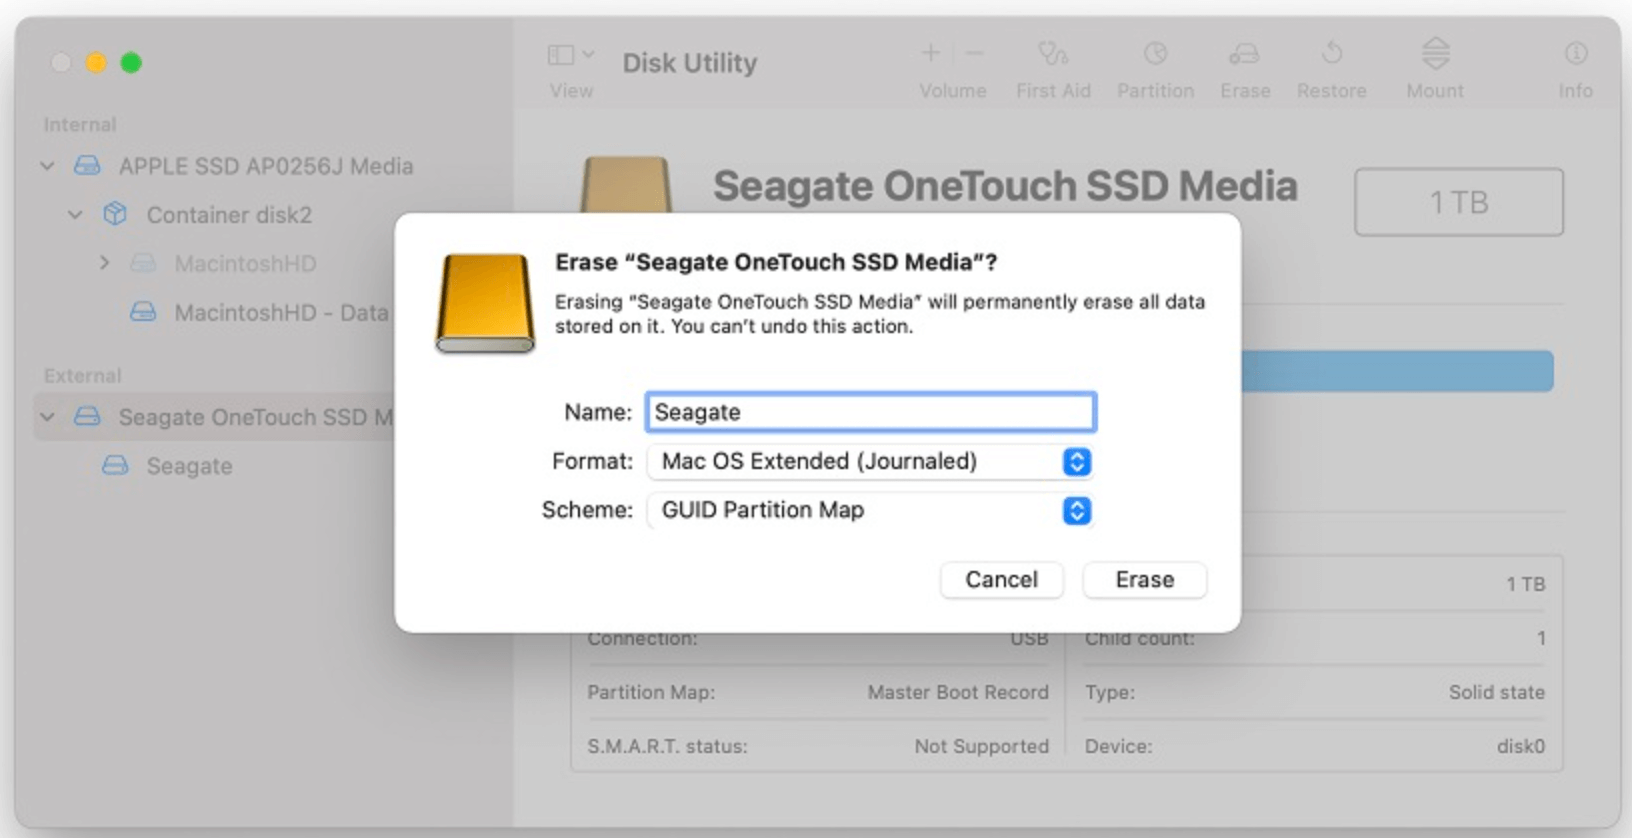Click the External section header
The width and height of the screenshot is (1632, 838).
click(x=83, y=376)
